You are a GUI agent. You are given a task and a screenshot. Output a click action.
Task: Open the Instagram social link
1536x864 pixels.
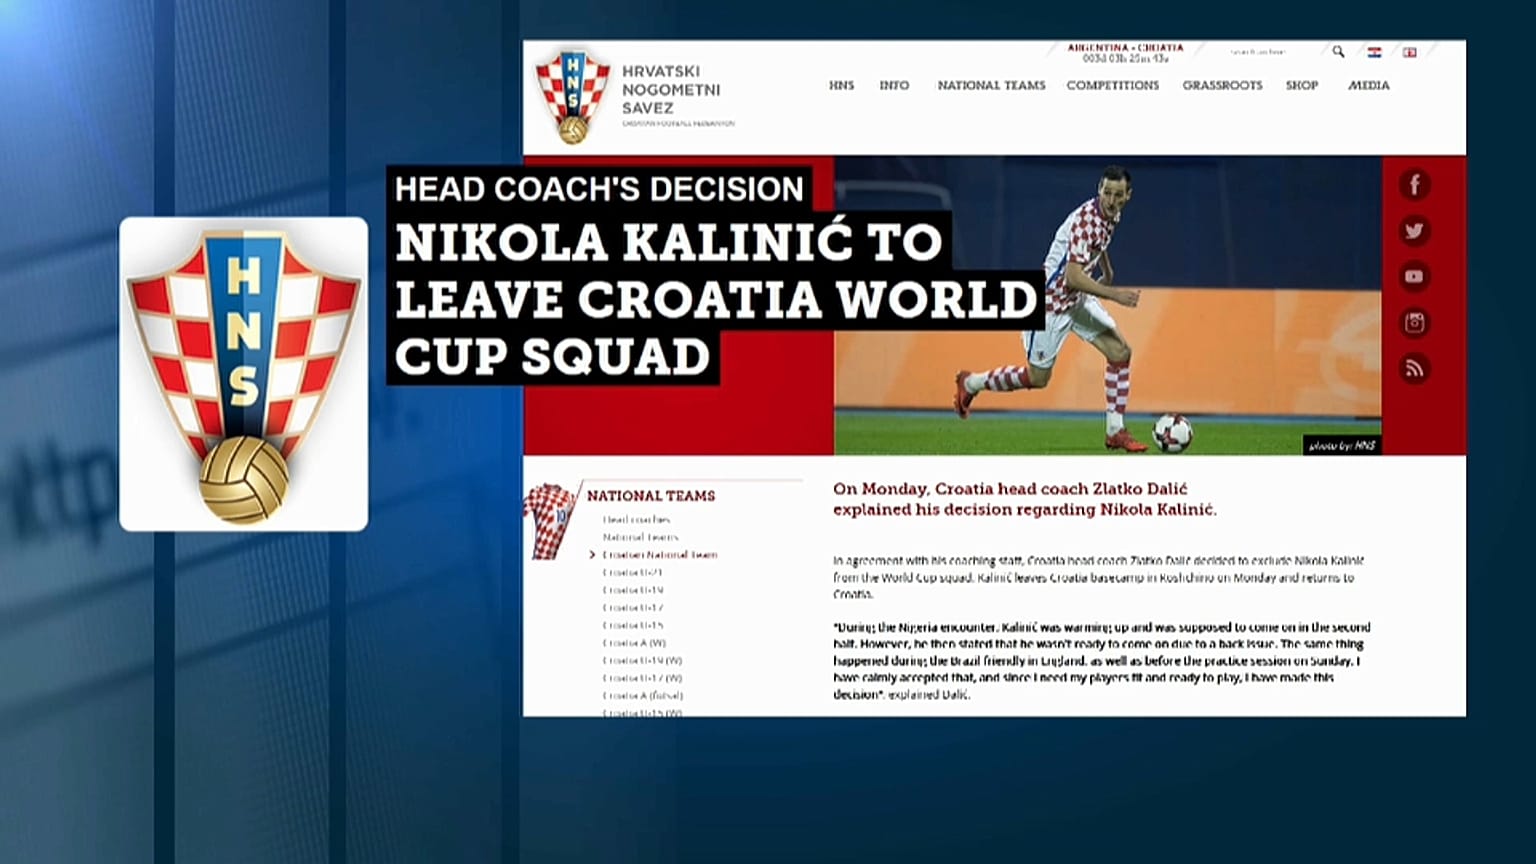(1414, 323)
